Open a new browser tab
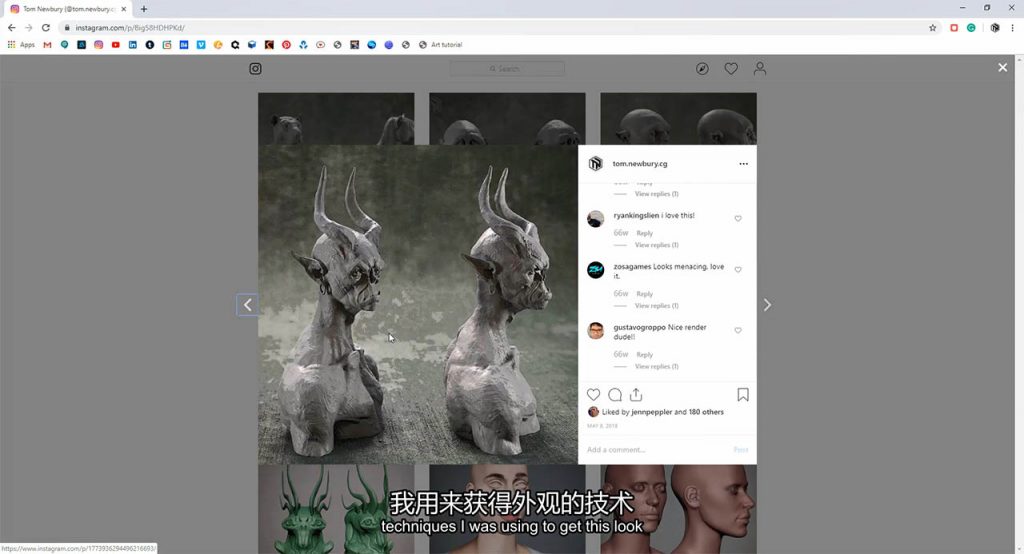 coord(144,9)
